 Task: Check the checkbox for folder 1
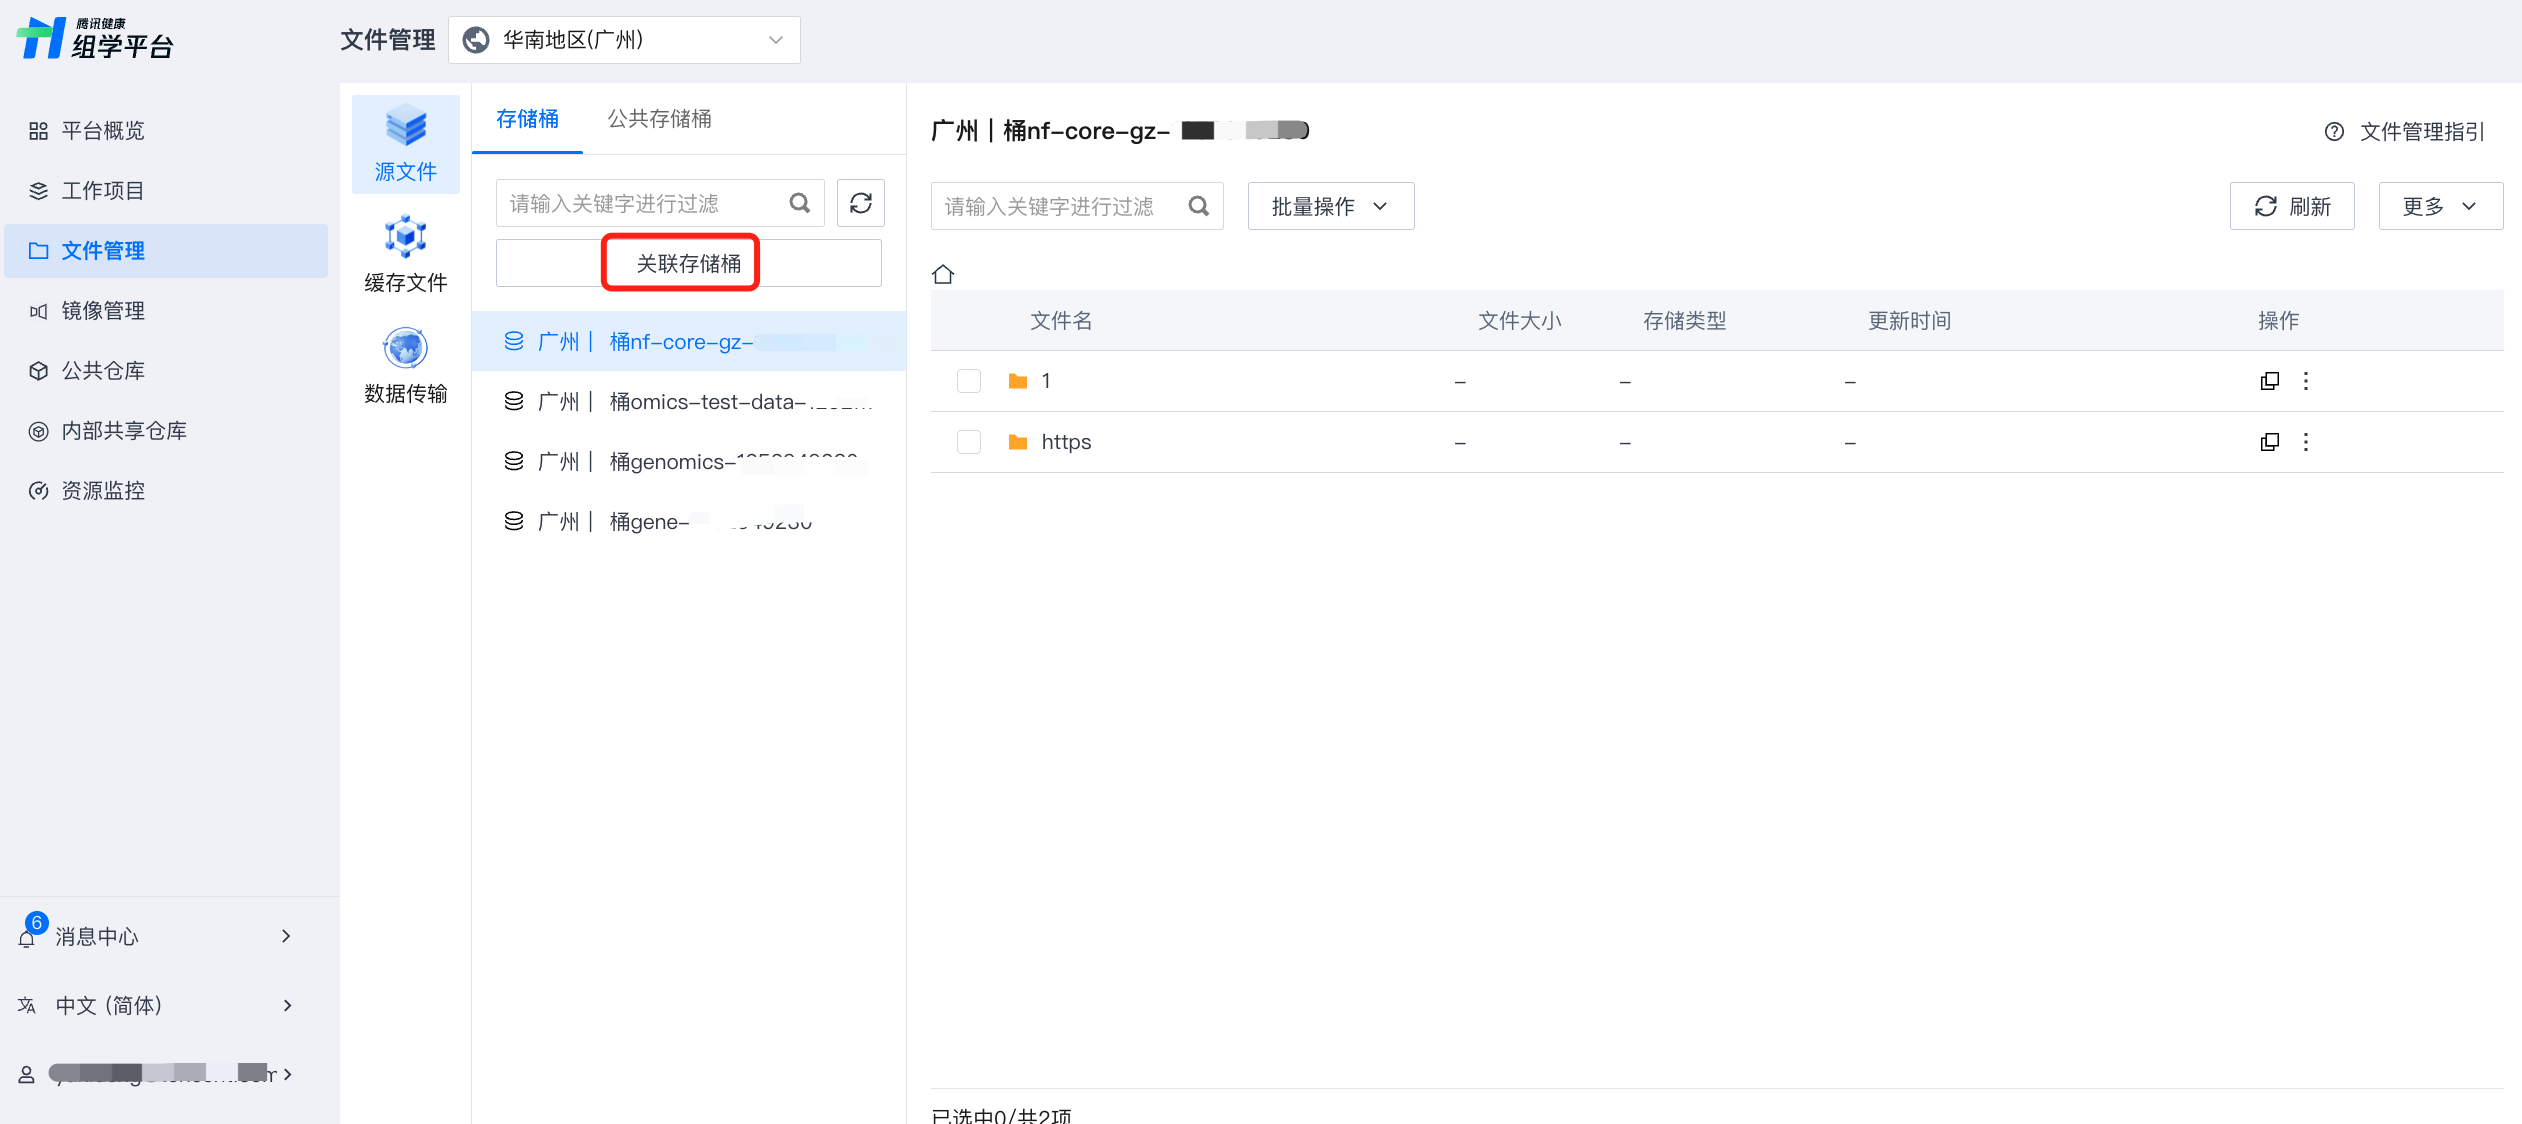pos(968,381)
